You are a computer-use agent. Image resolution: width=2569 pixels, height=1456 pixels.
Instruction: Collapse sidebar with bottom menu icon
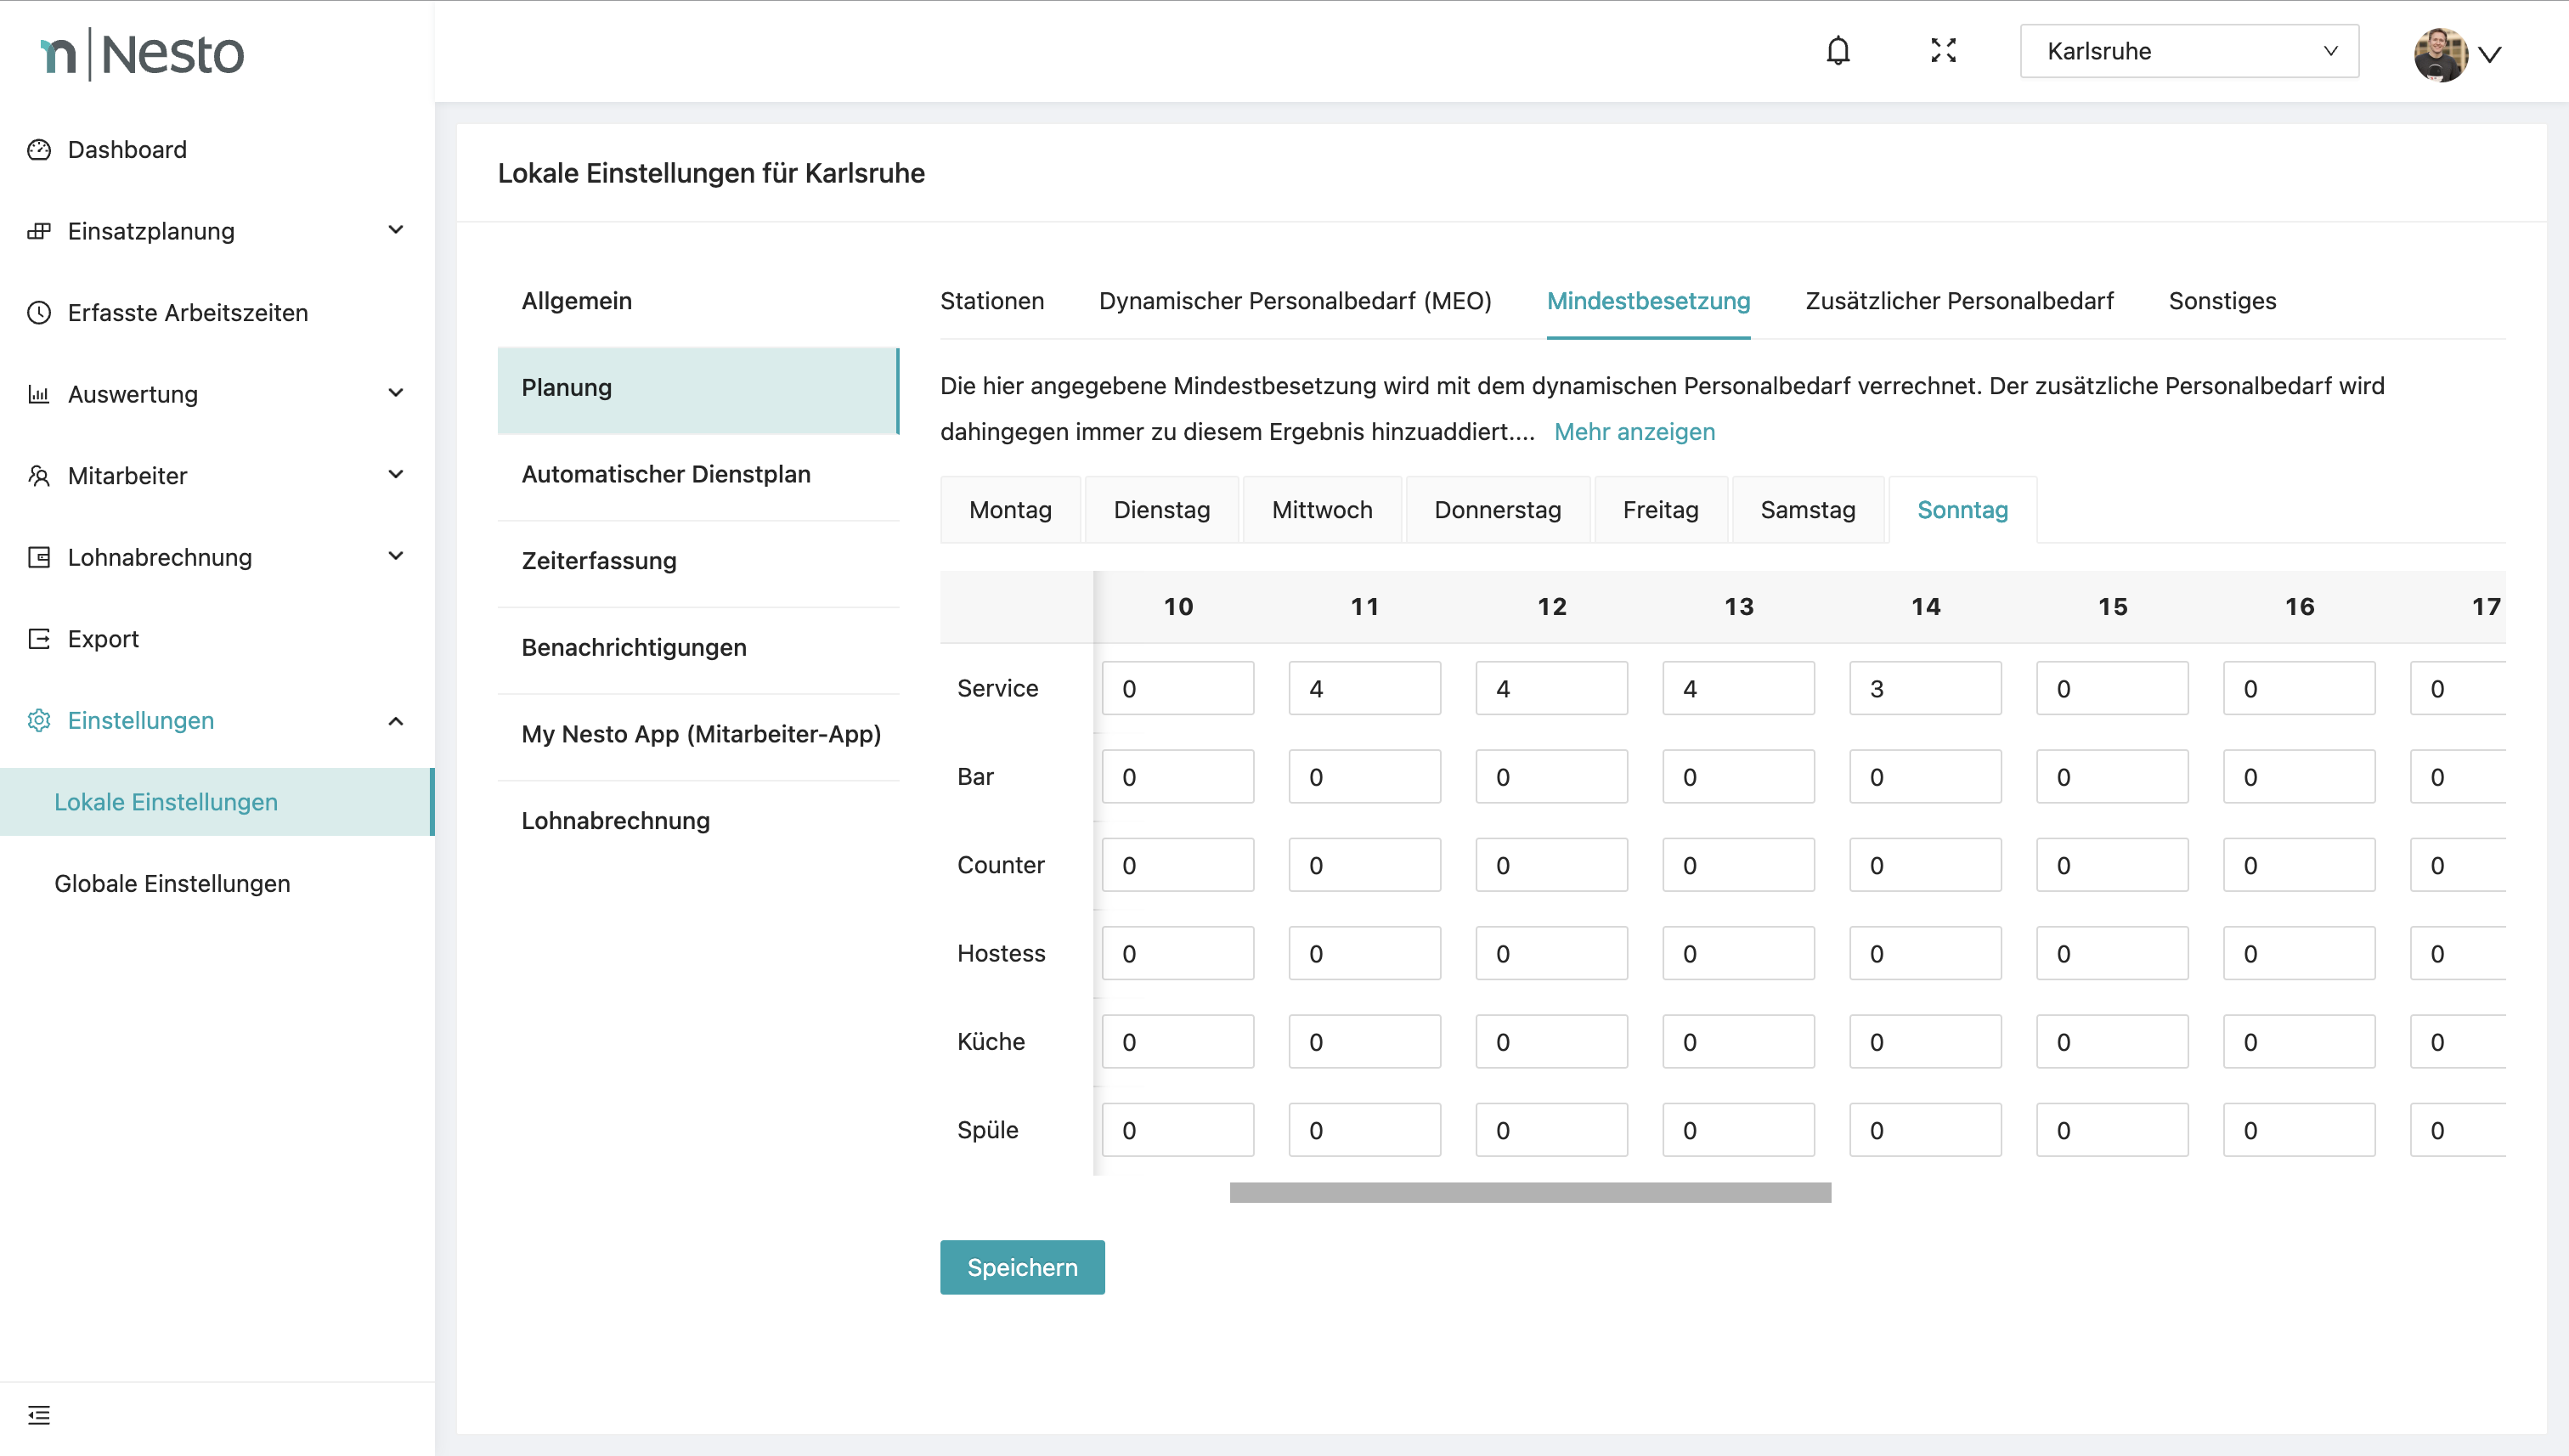tap(39, 1414)
